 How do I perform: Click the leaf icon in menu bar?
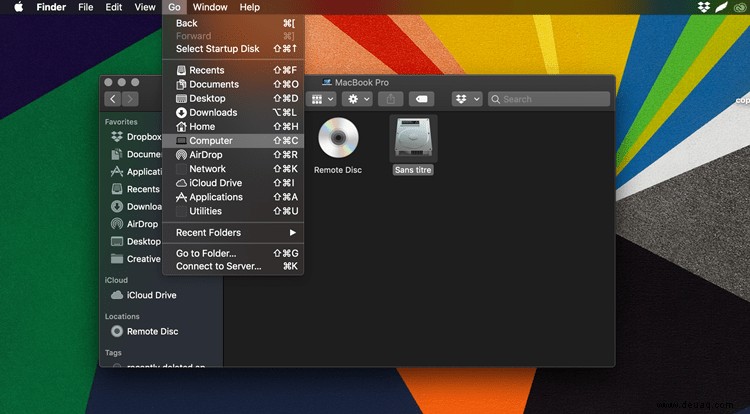721,7
